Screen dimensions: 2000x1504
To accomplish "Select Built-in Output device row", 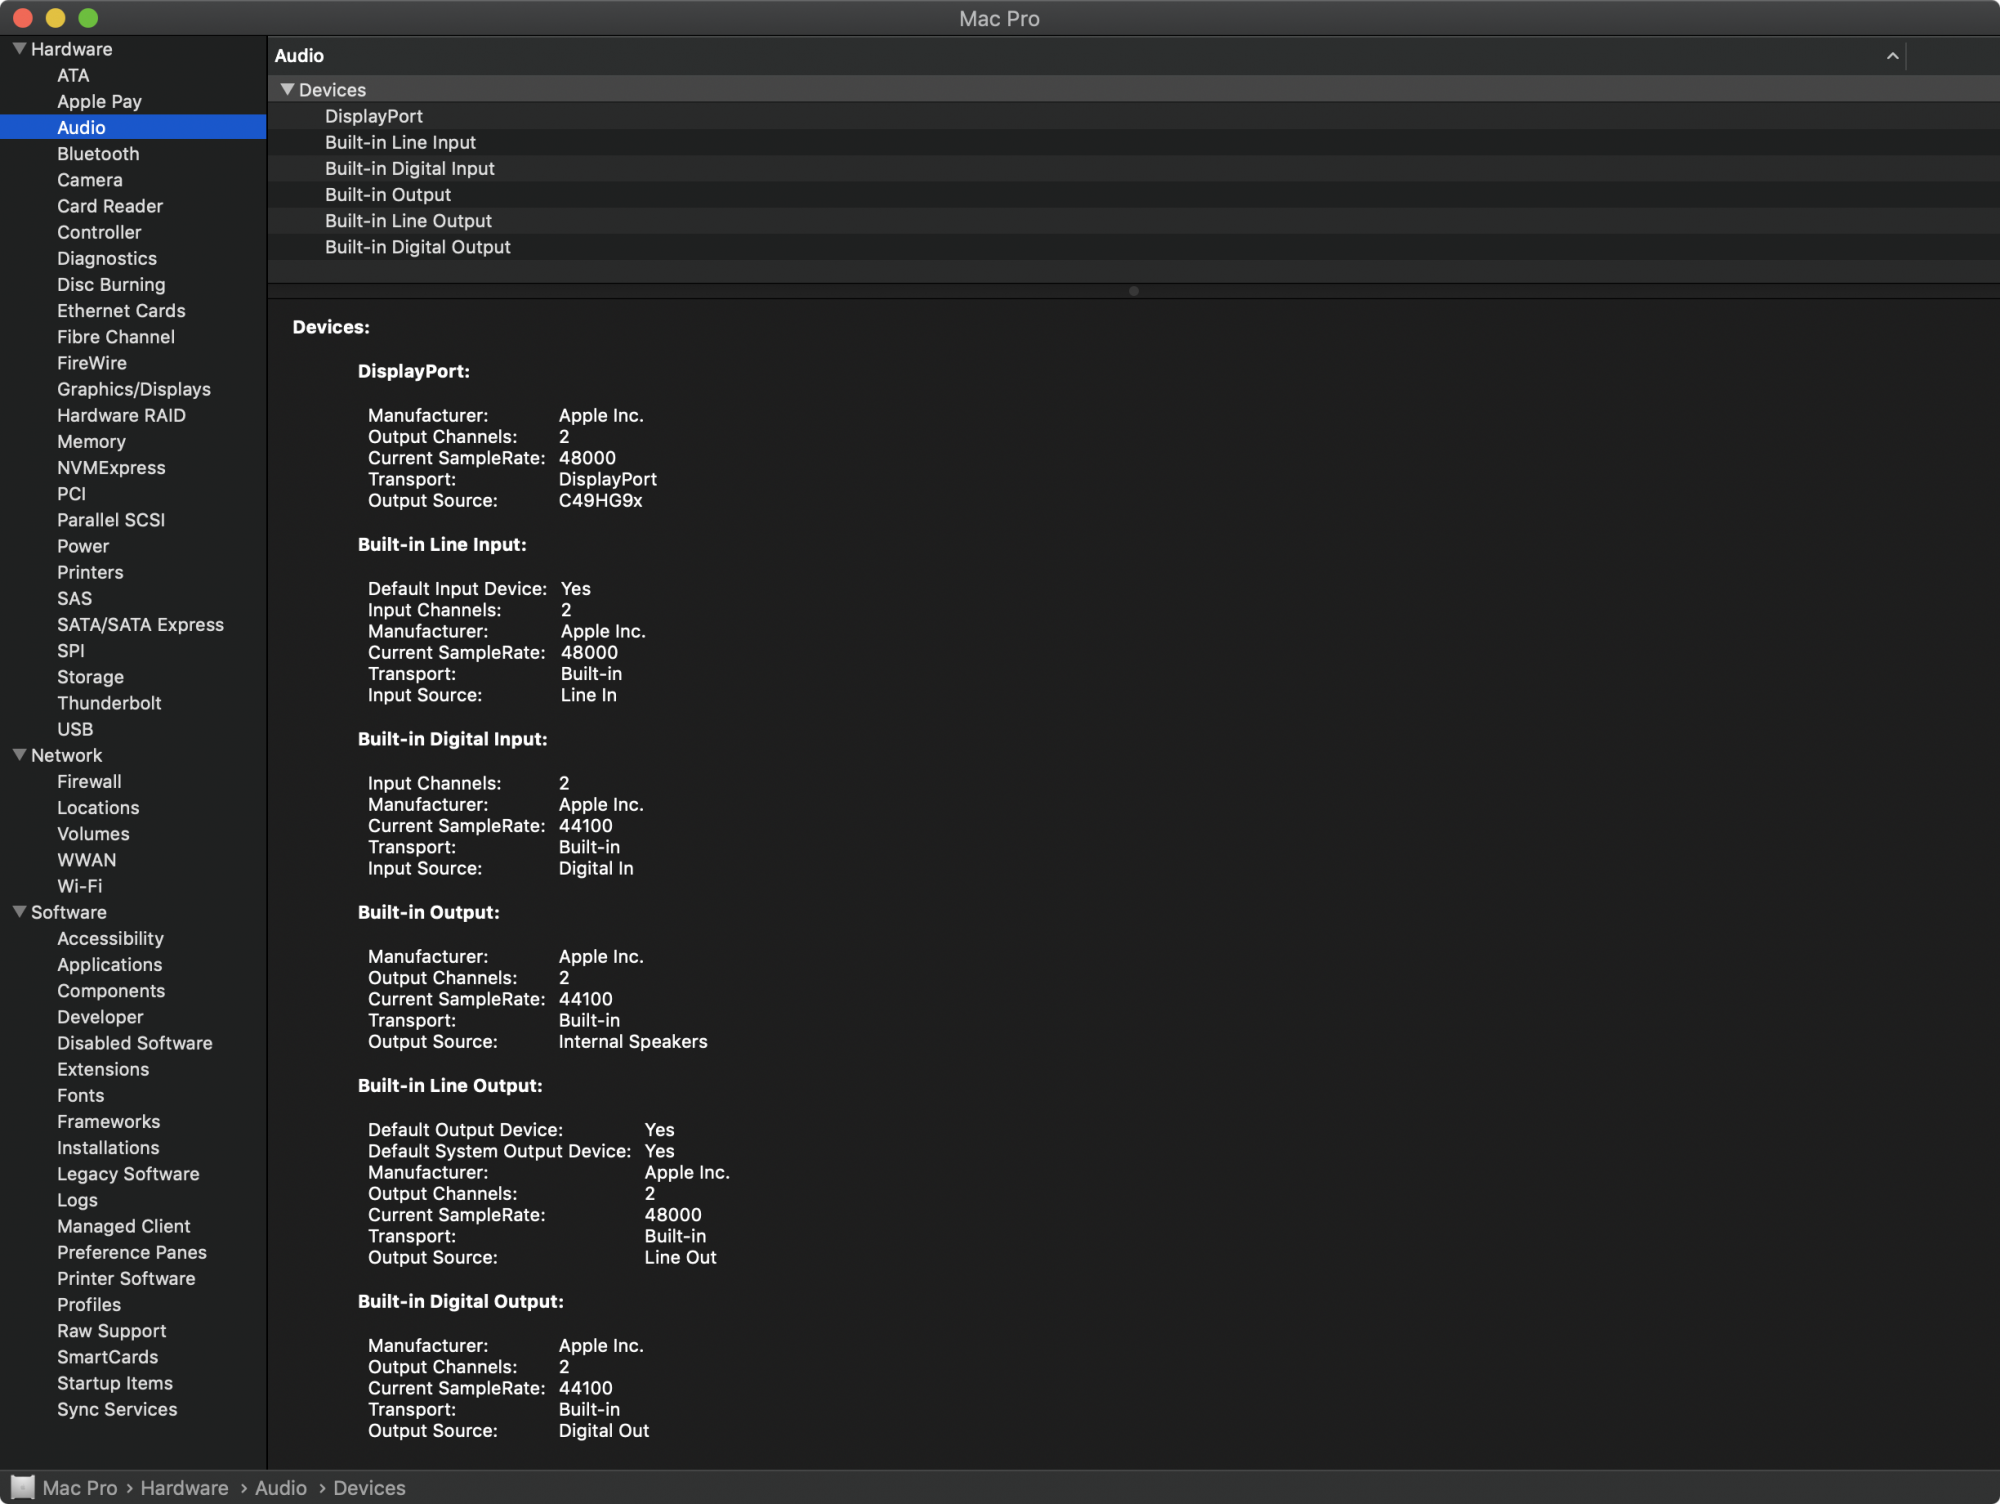I will coord(1134,194).
